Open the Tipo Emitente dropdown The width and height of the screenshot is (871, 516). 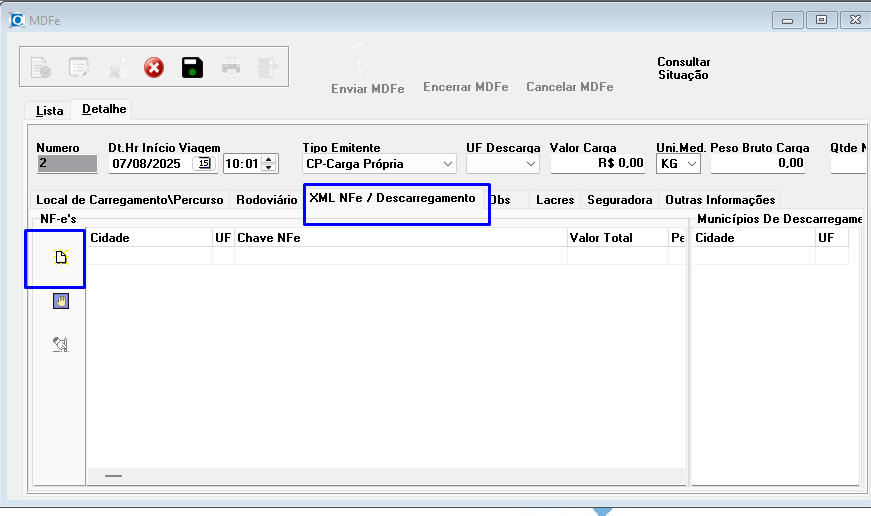point(447,163)
